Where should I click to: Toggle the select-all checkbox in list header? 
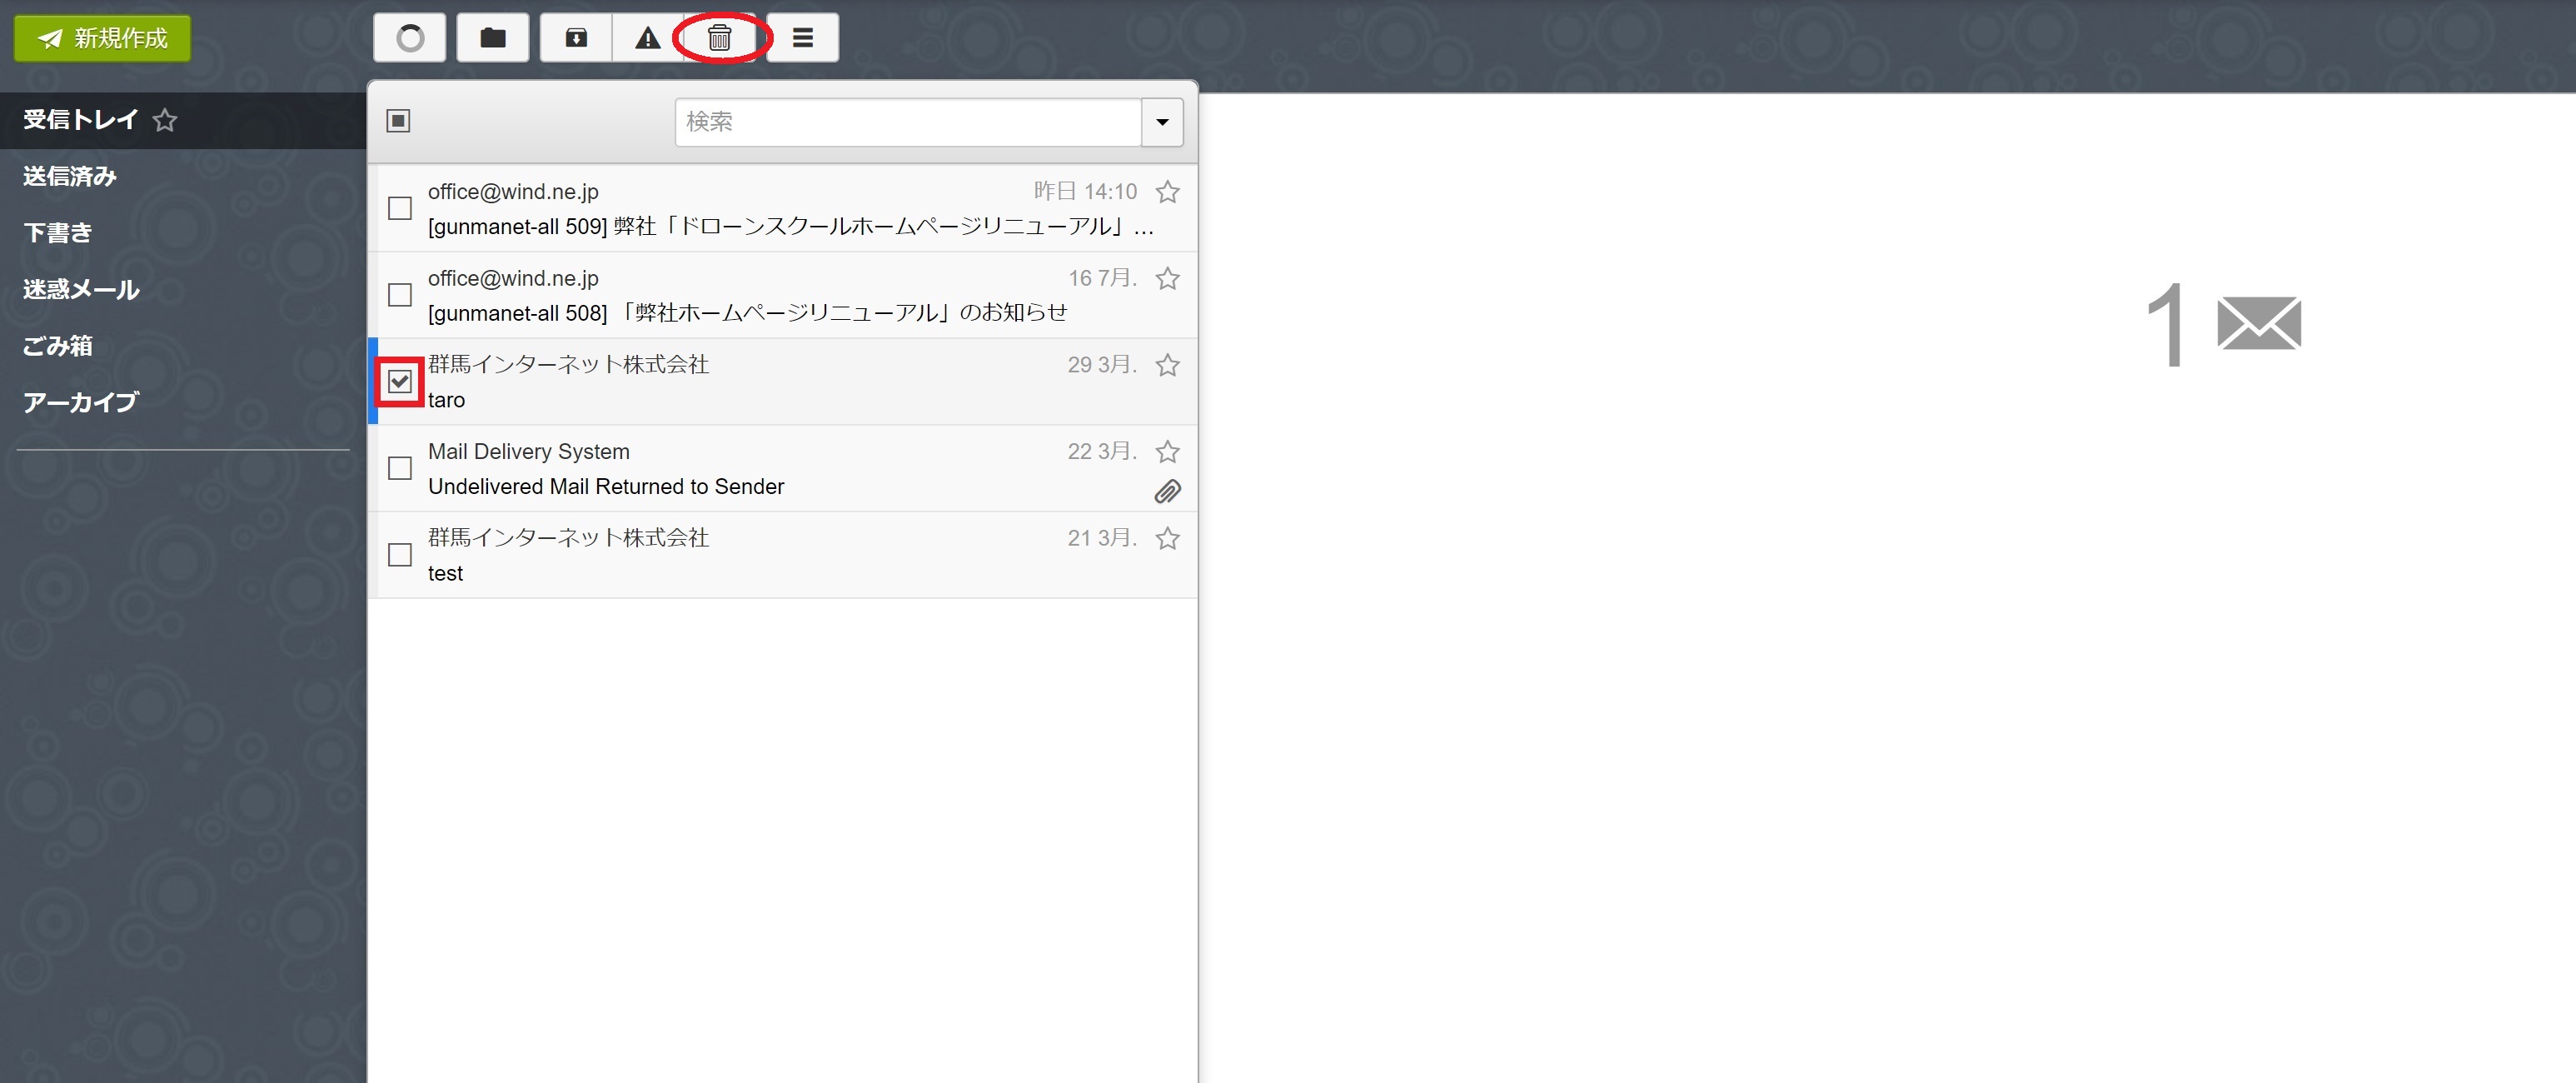tap(398, 121)
